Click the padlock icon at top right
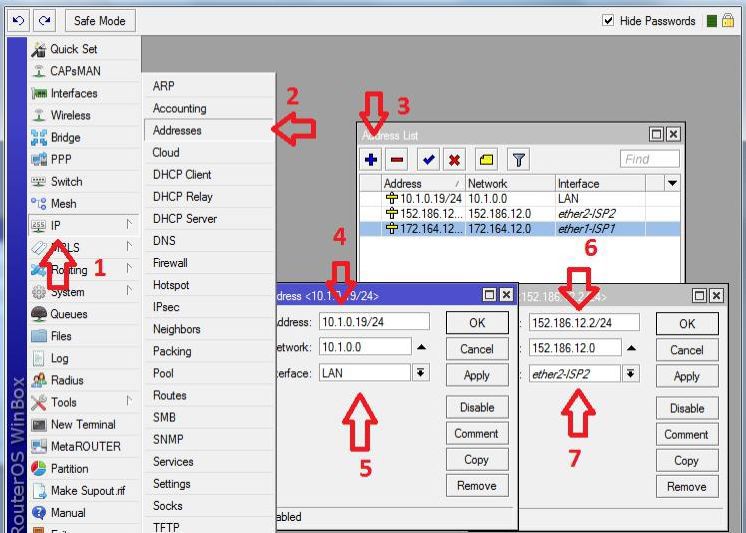Screen dimensions: 746x533 click(728, 20)
